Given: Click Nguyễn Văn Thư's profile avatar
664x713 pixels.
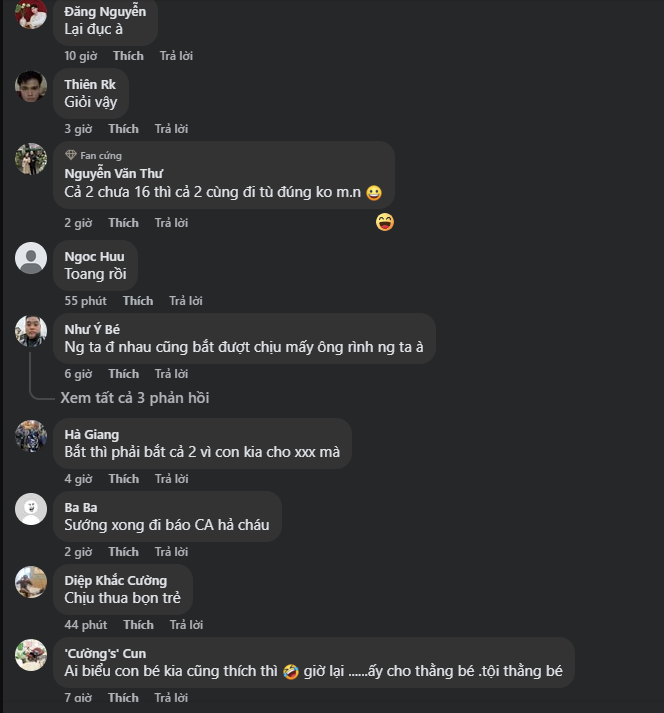Looking at the screenshot, I should pyautogui.click(x=31, y=160).
